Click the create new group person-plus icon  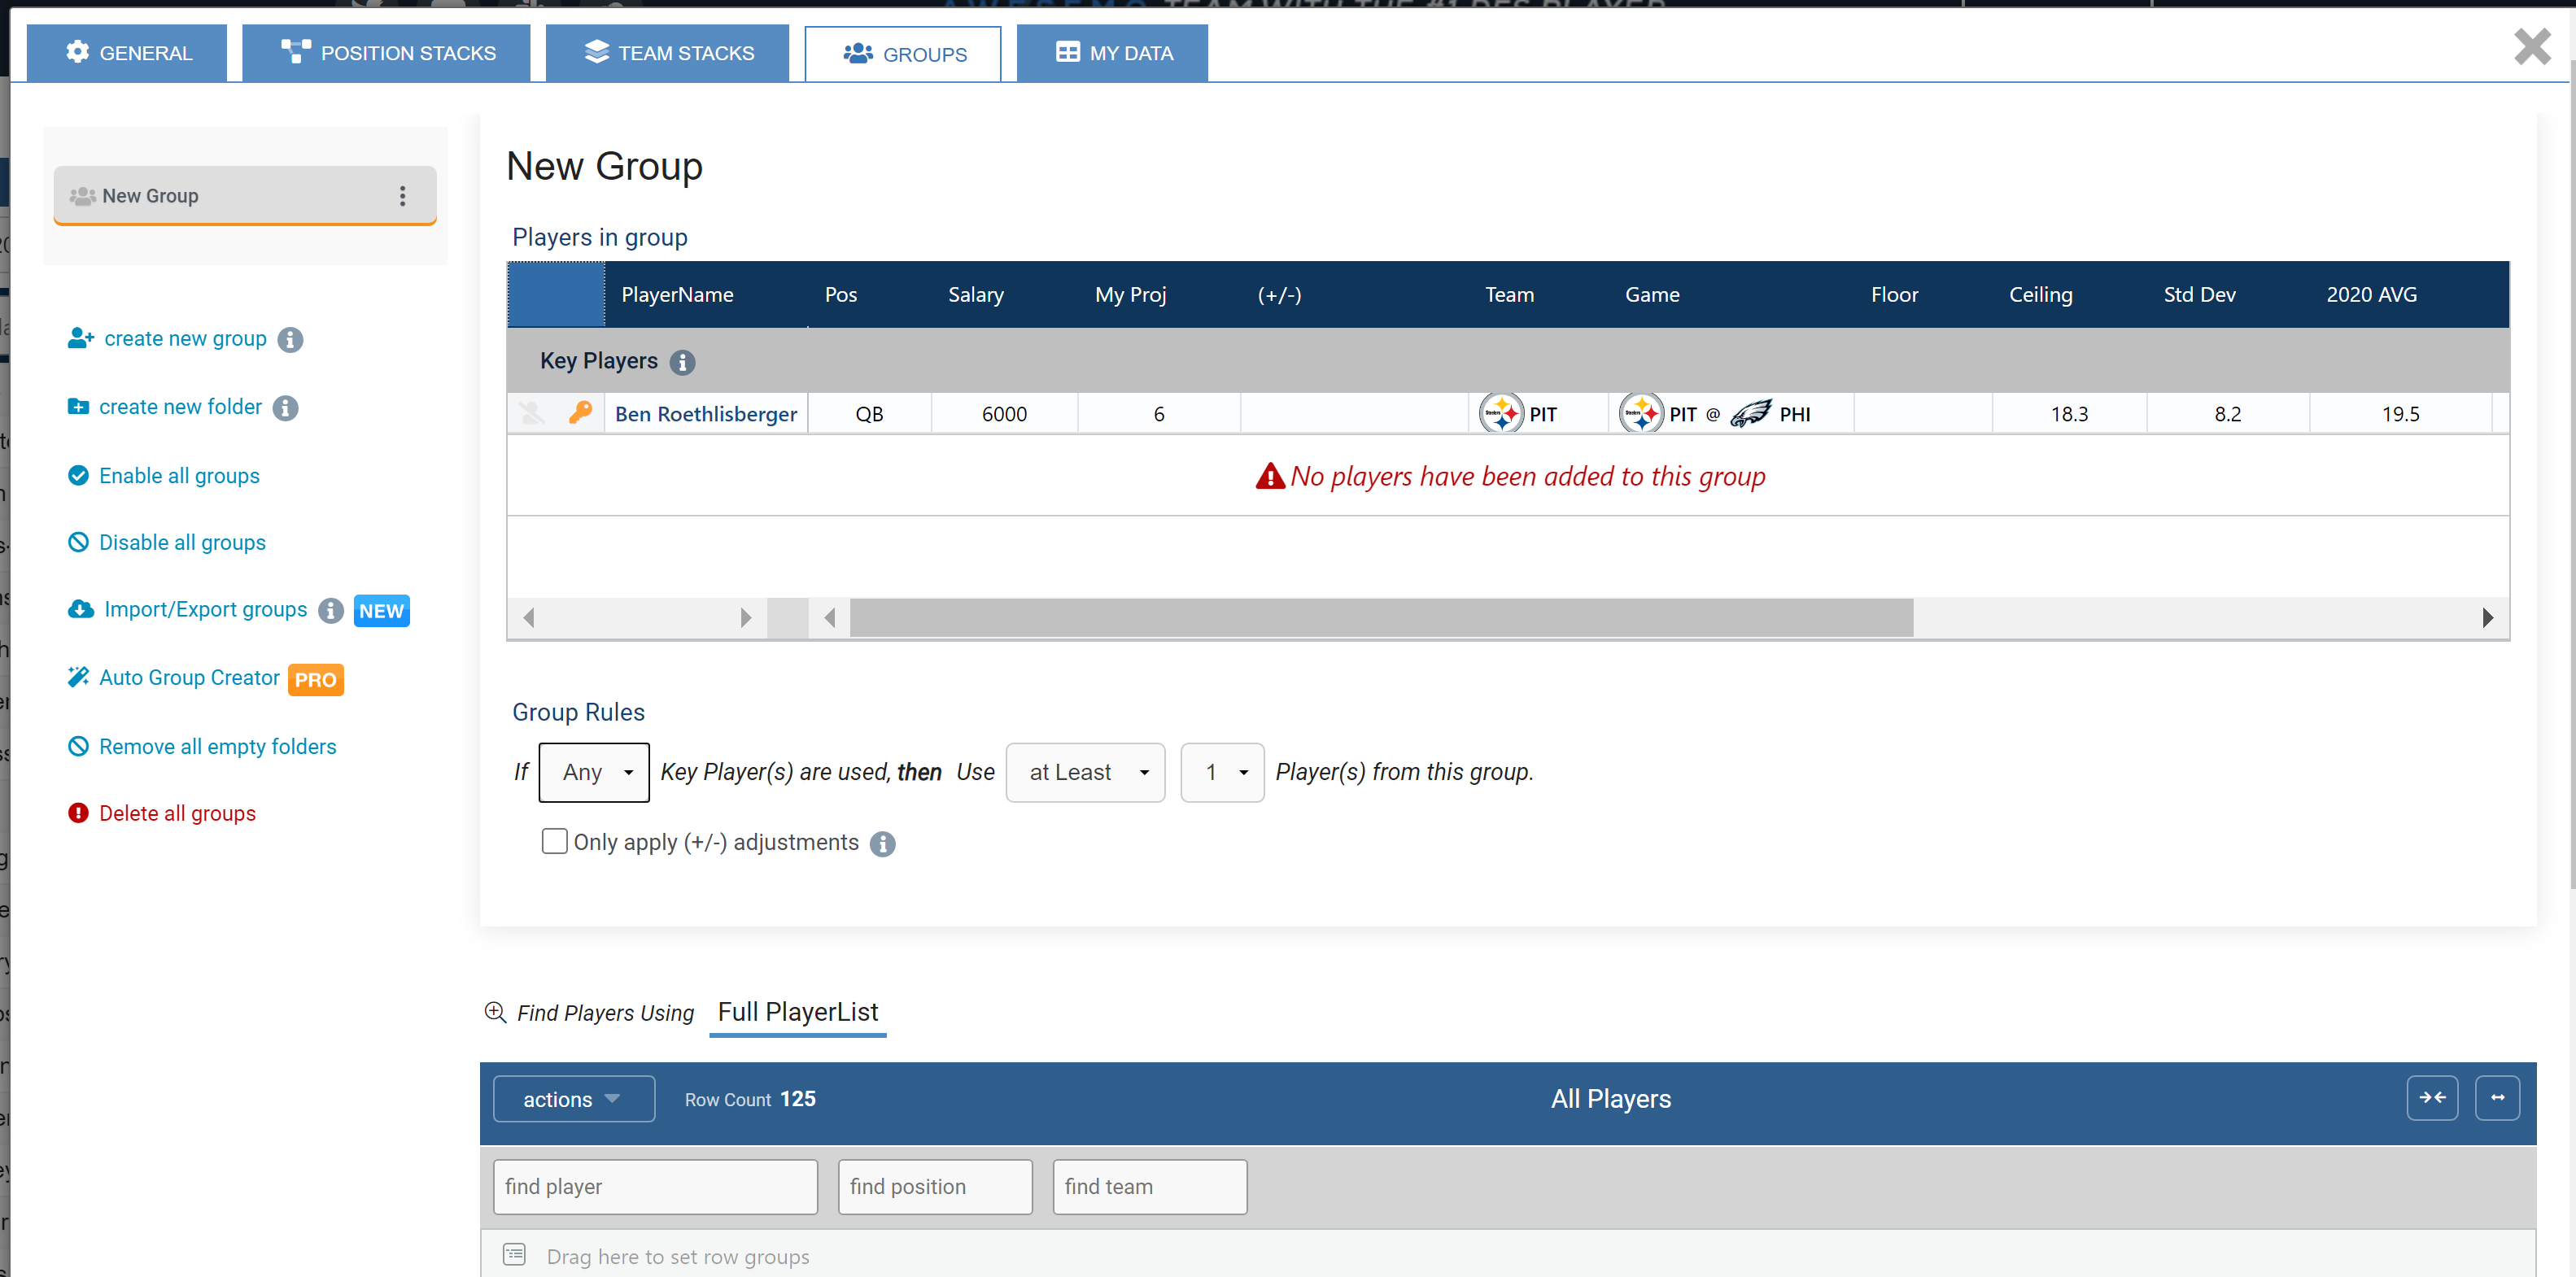[81, 338]
